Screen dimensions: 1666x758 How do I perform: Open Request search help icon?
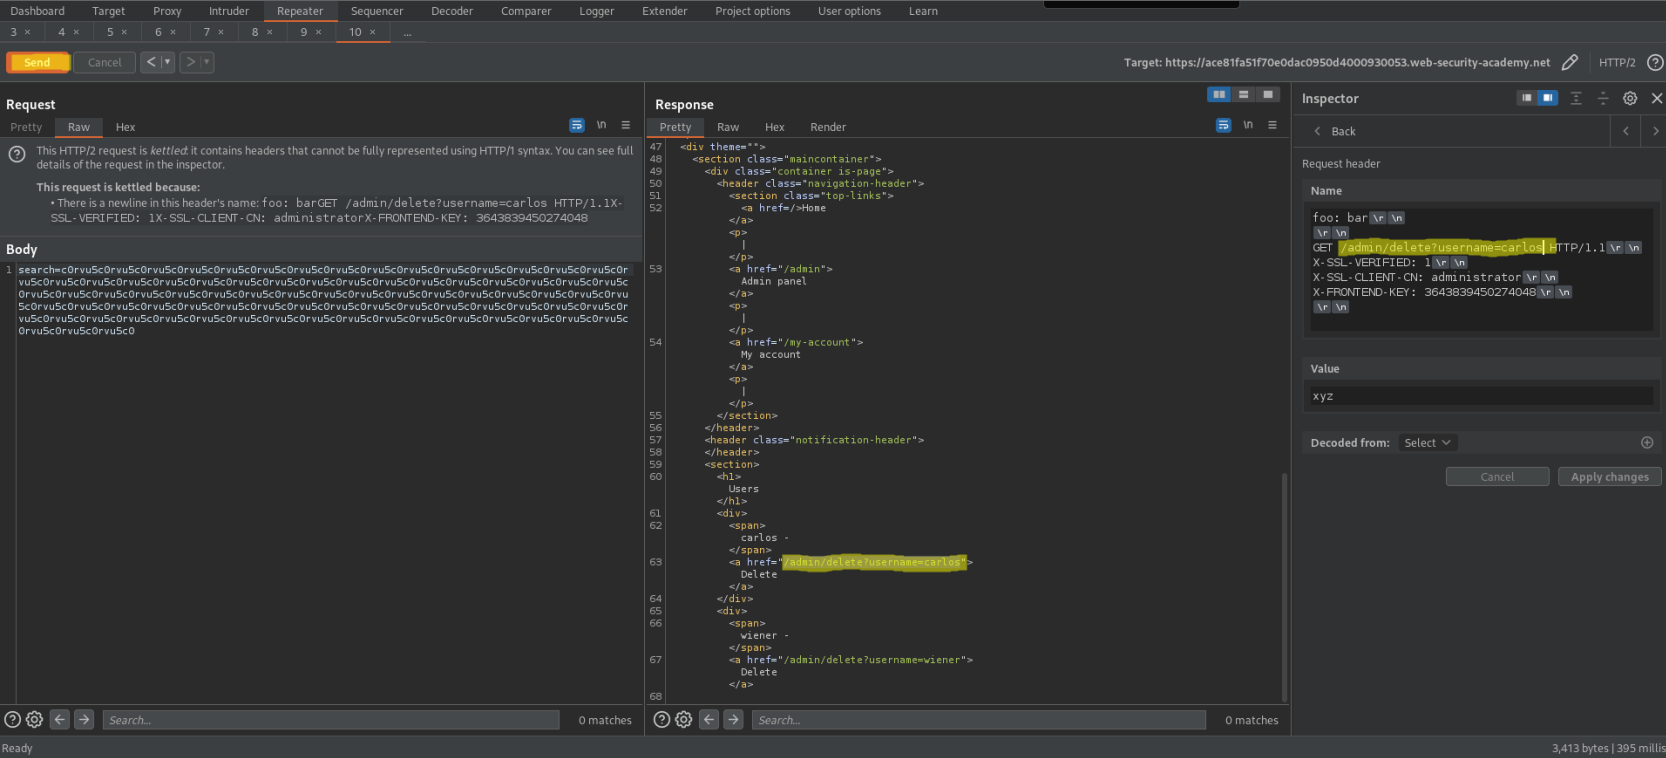pyautogui.click(x=12, y=719)
